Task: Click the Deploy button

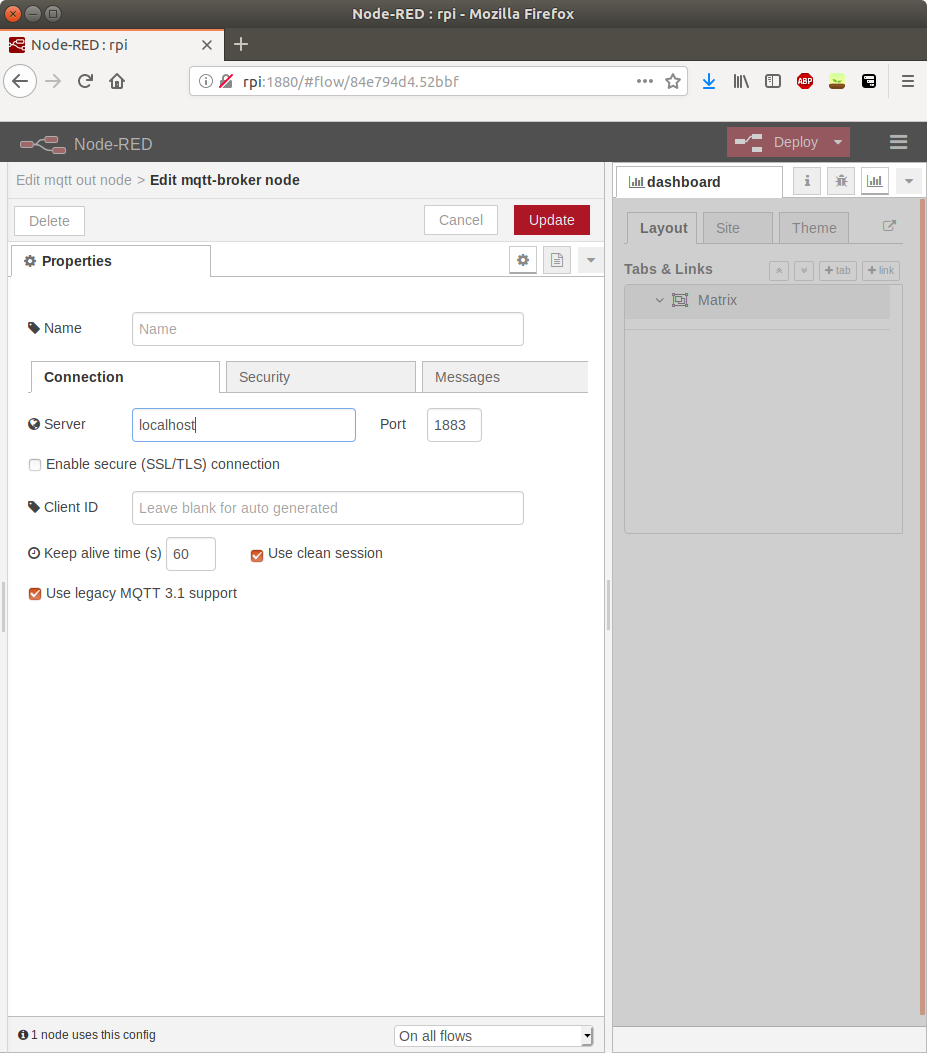Action: click(x=778, y=142)
